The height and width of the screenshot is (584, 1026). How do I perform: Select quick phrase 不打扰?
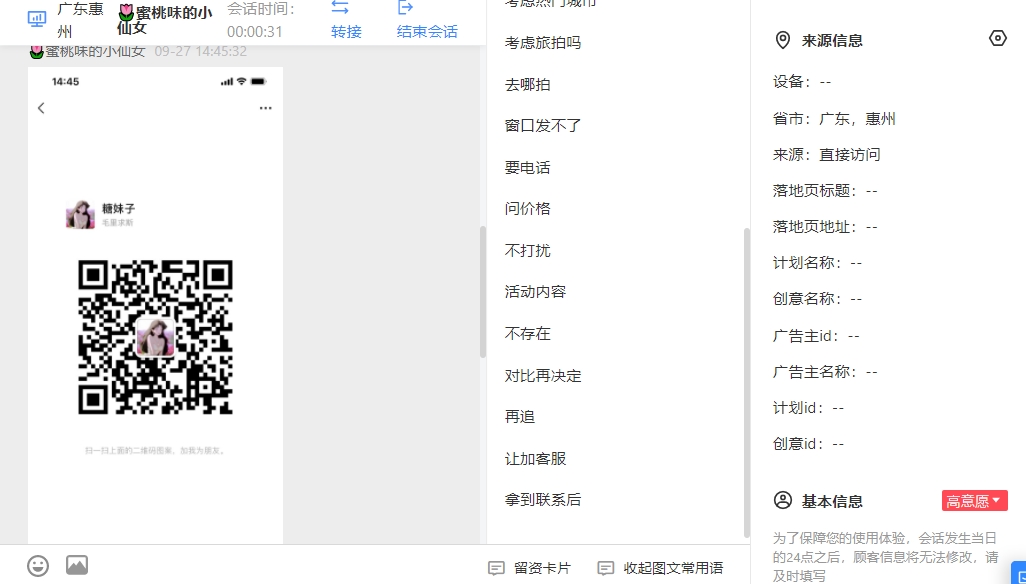pos(527,250)
